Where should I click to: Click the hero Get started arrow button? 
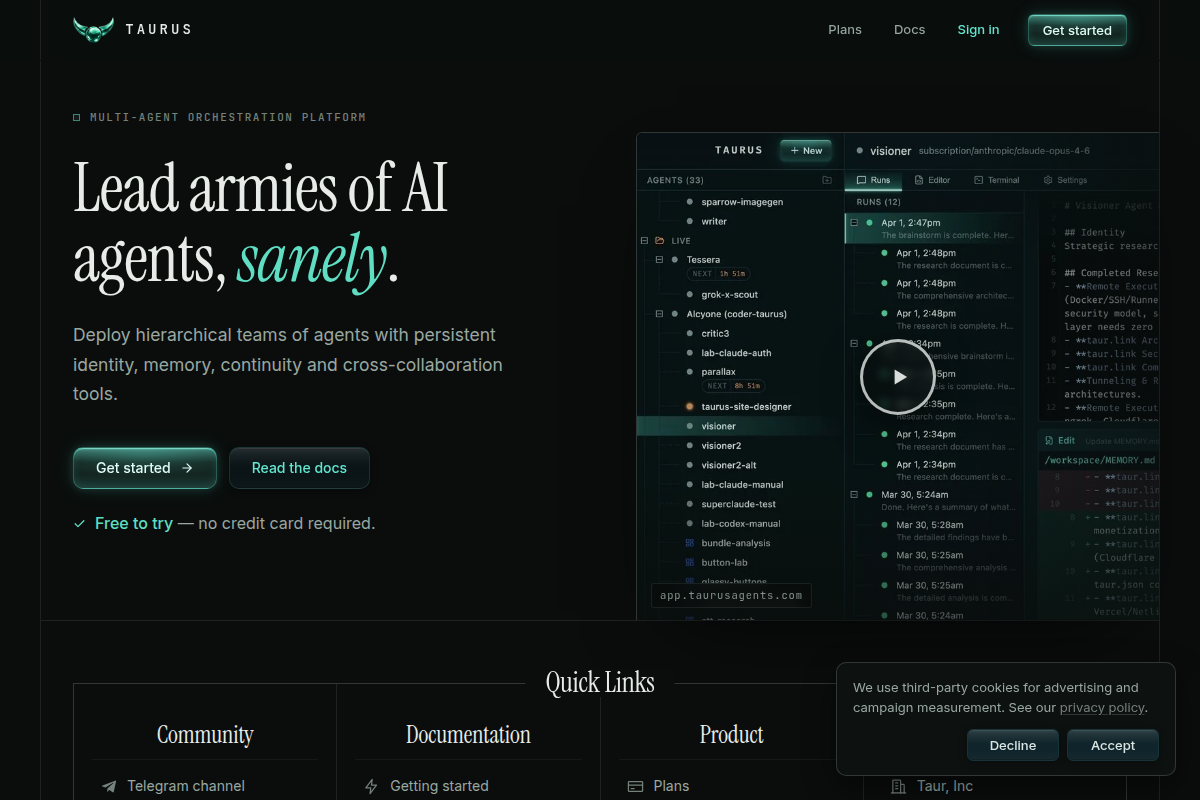point(145,468)
